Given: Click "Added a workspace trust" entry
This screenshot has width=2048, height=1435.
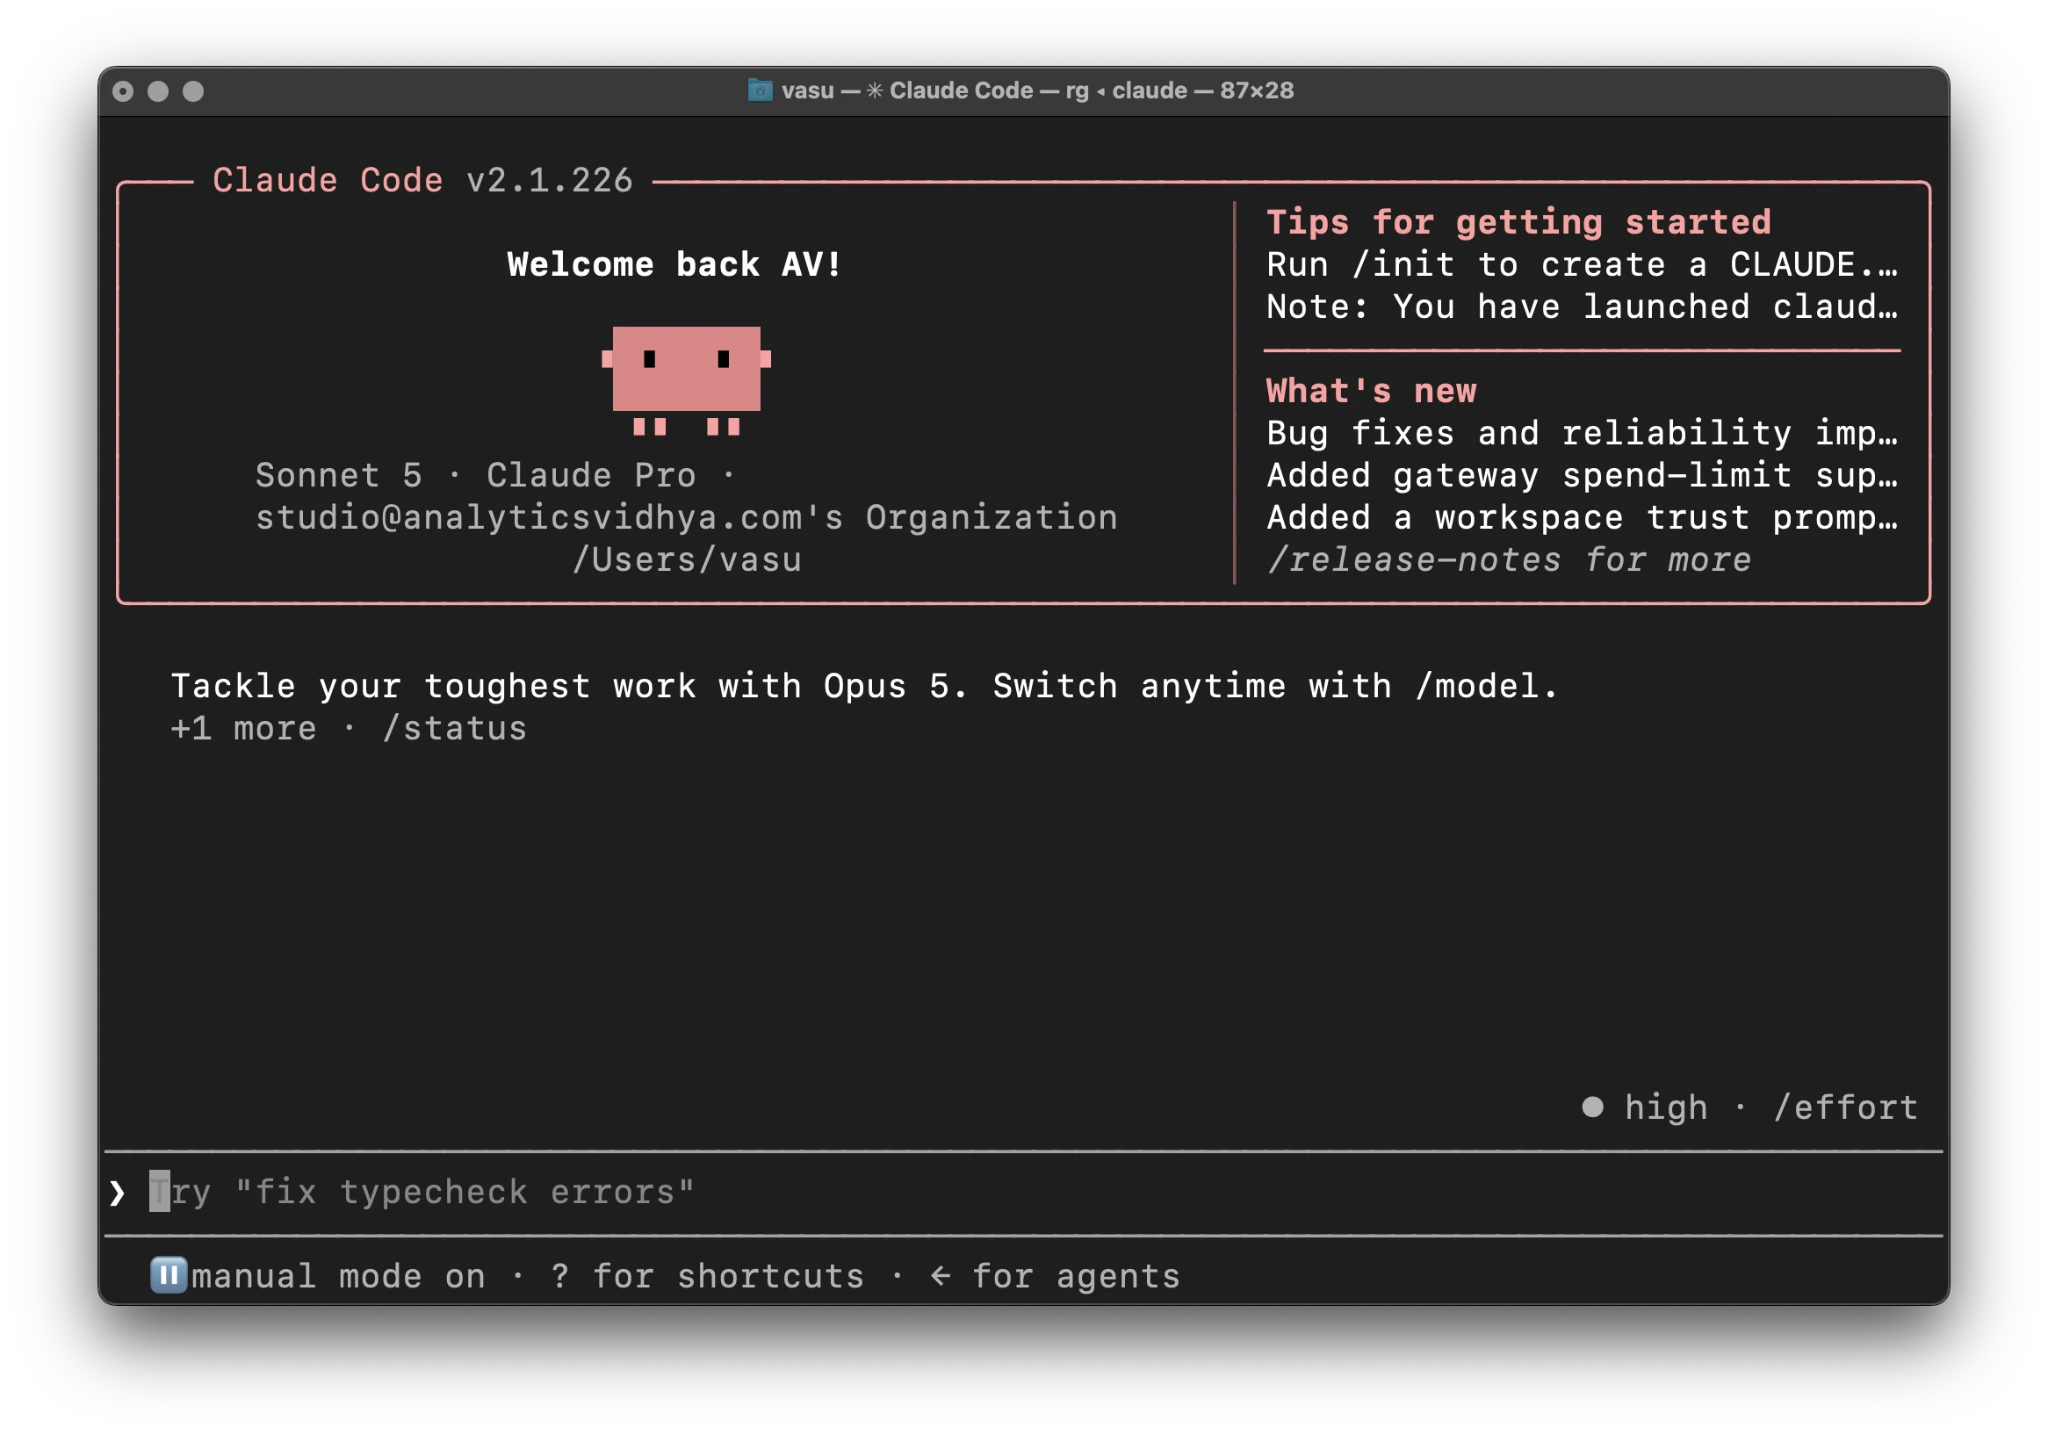Looking at the screenshot, I should click(x=1581, y=517).
